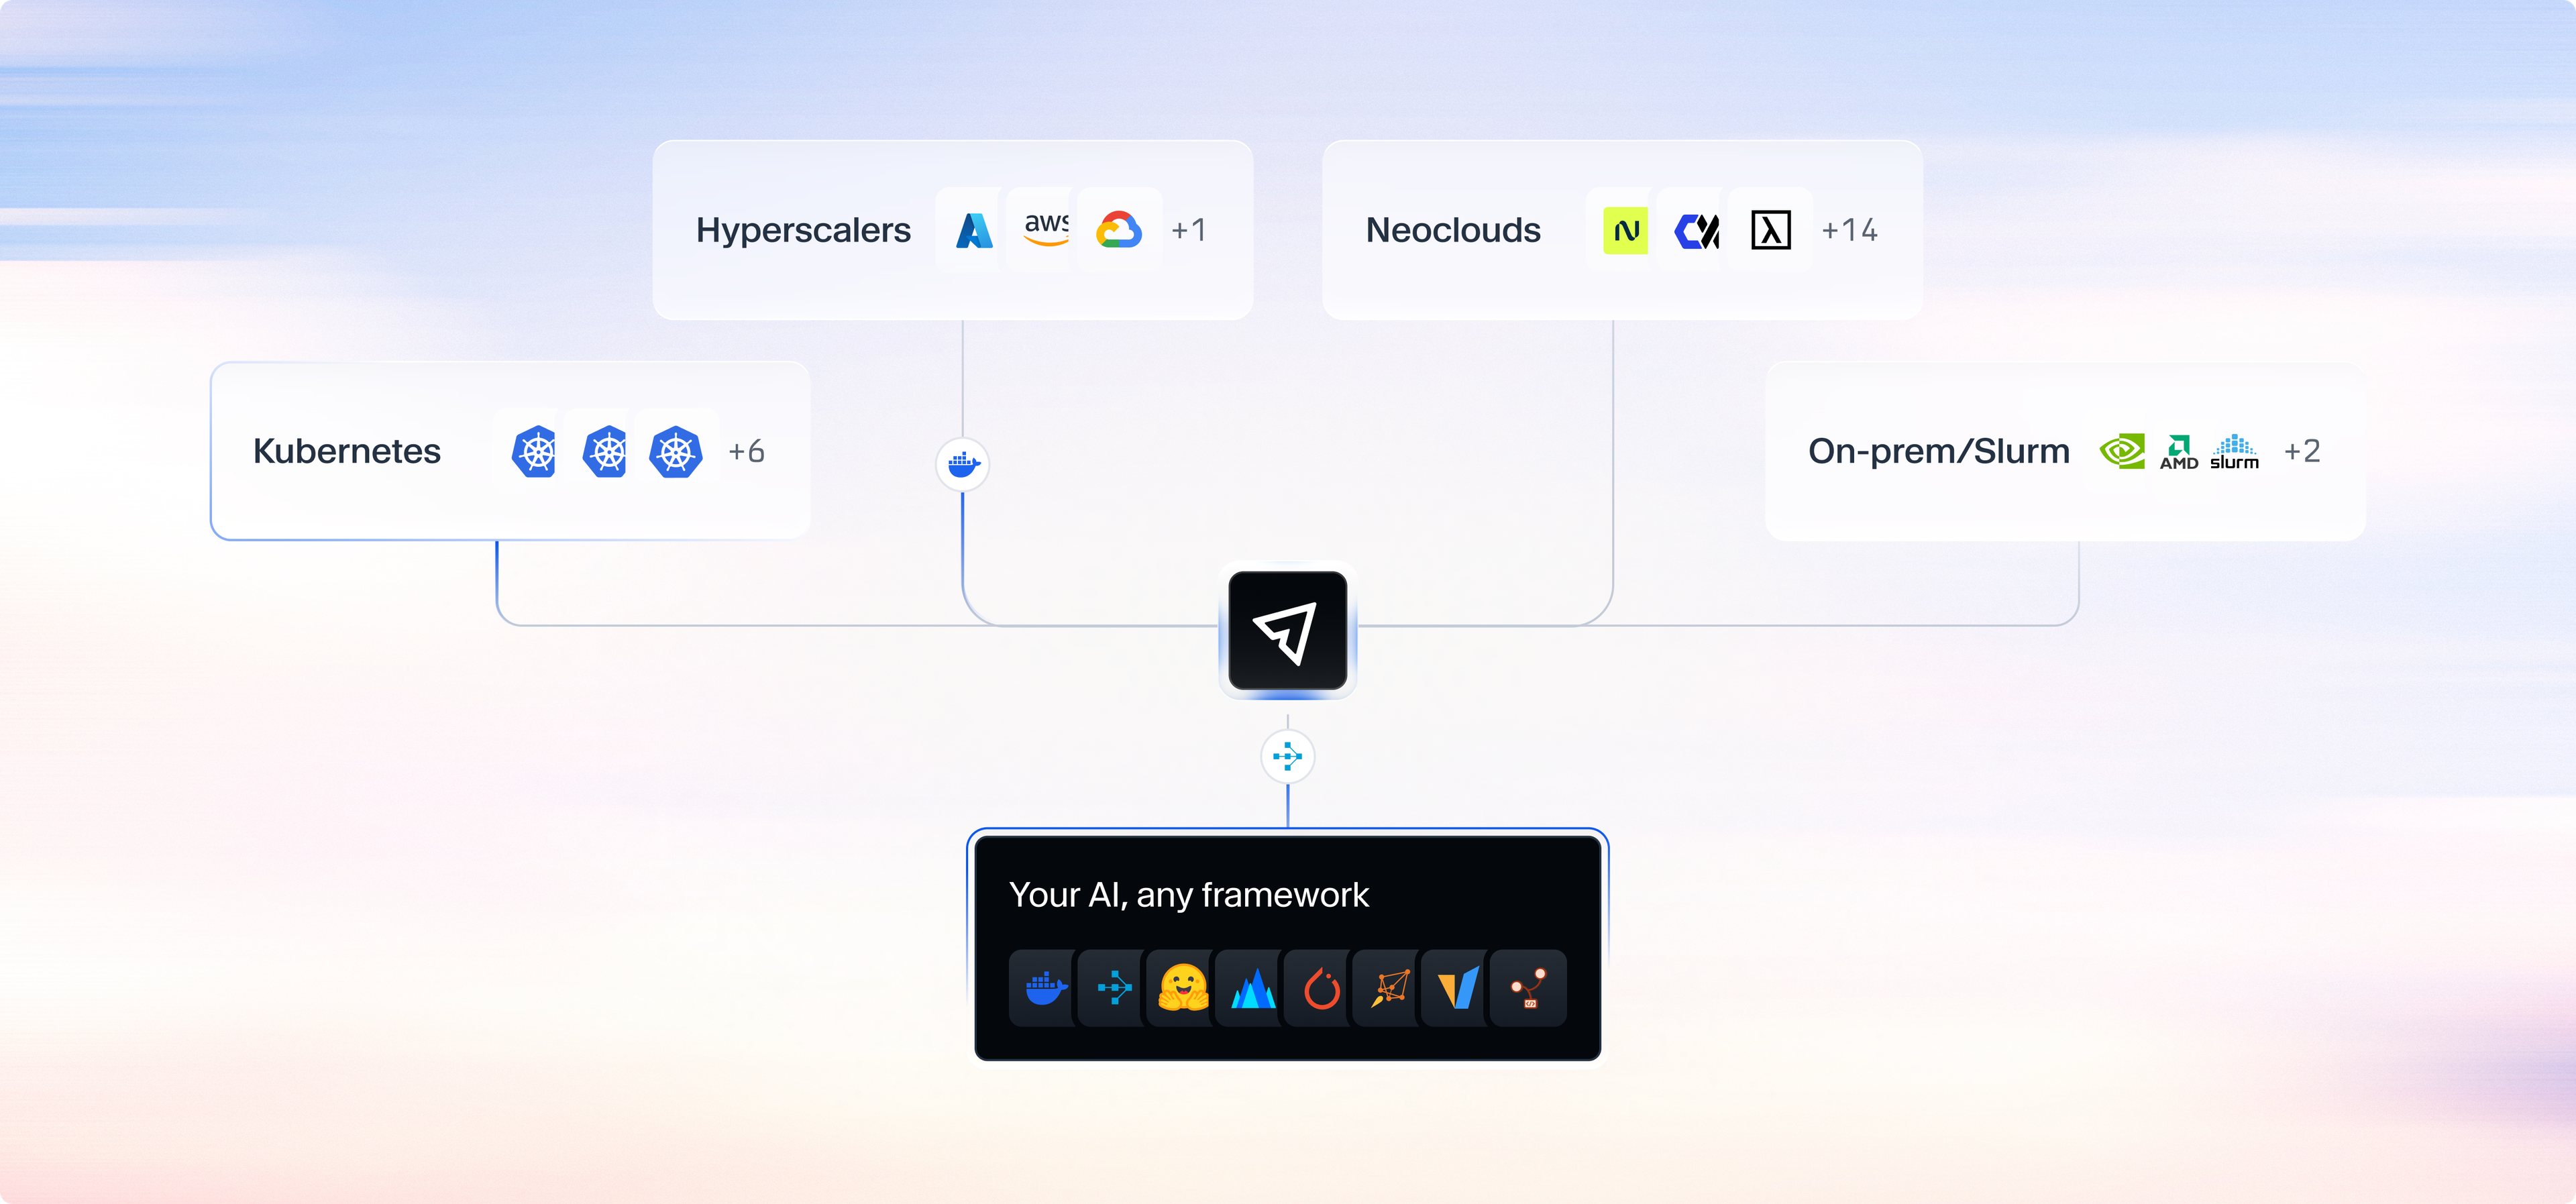The image size is (2576, 1204).
Task: Click the Google Cloud logo icon
Action: click(x=1118, y=230)
